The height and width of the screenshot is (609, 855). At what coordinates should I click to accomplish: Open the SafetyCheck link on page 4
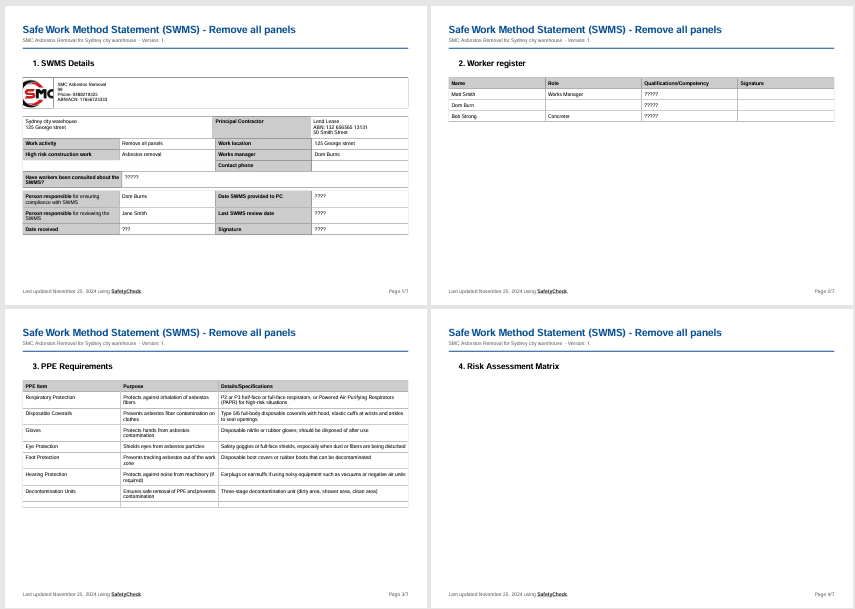tap(551, 594)
